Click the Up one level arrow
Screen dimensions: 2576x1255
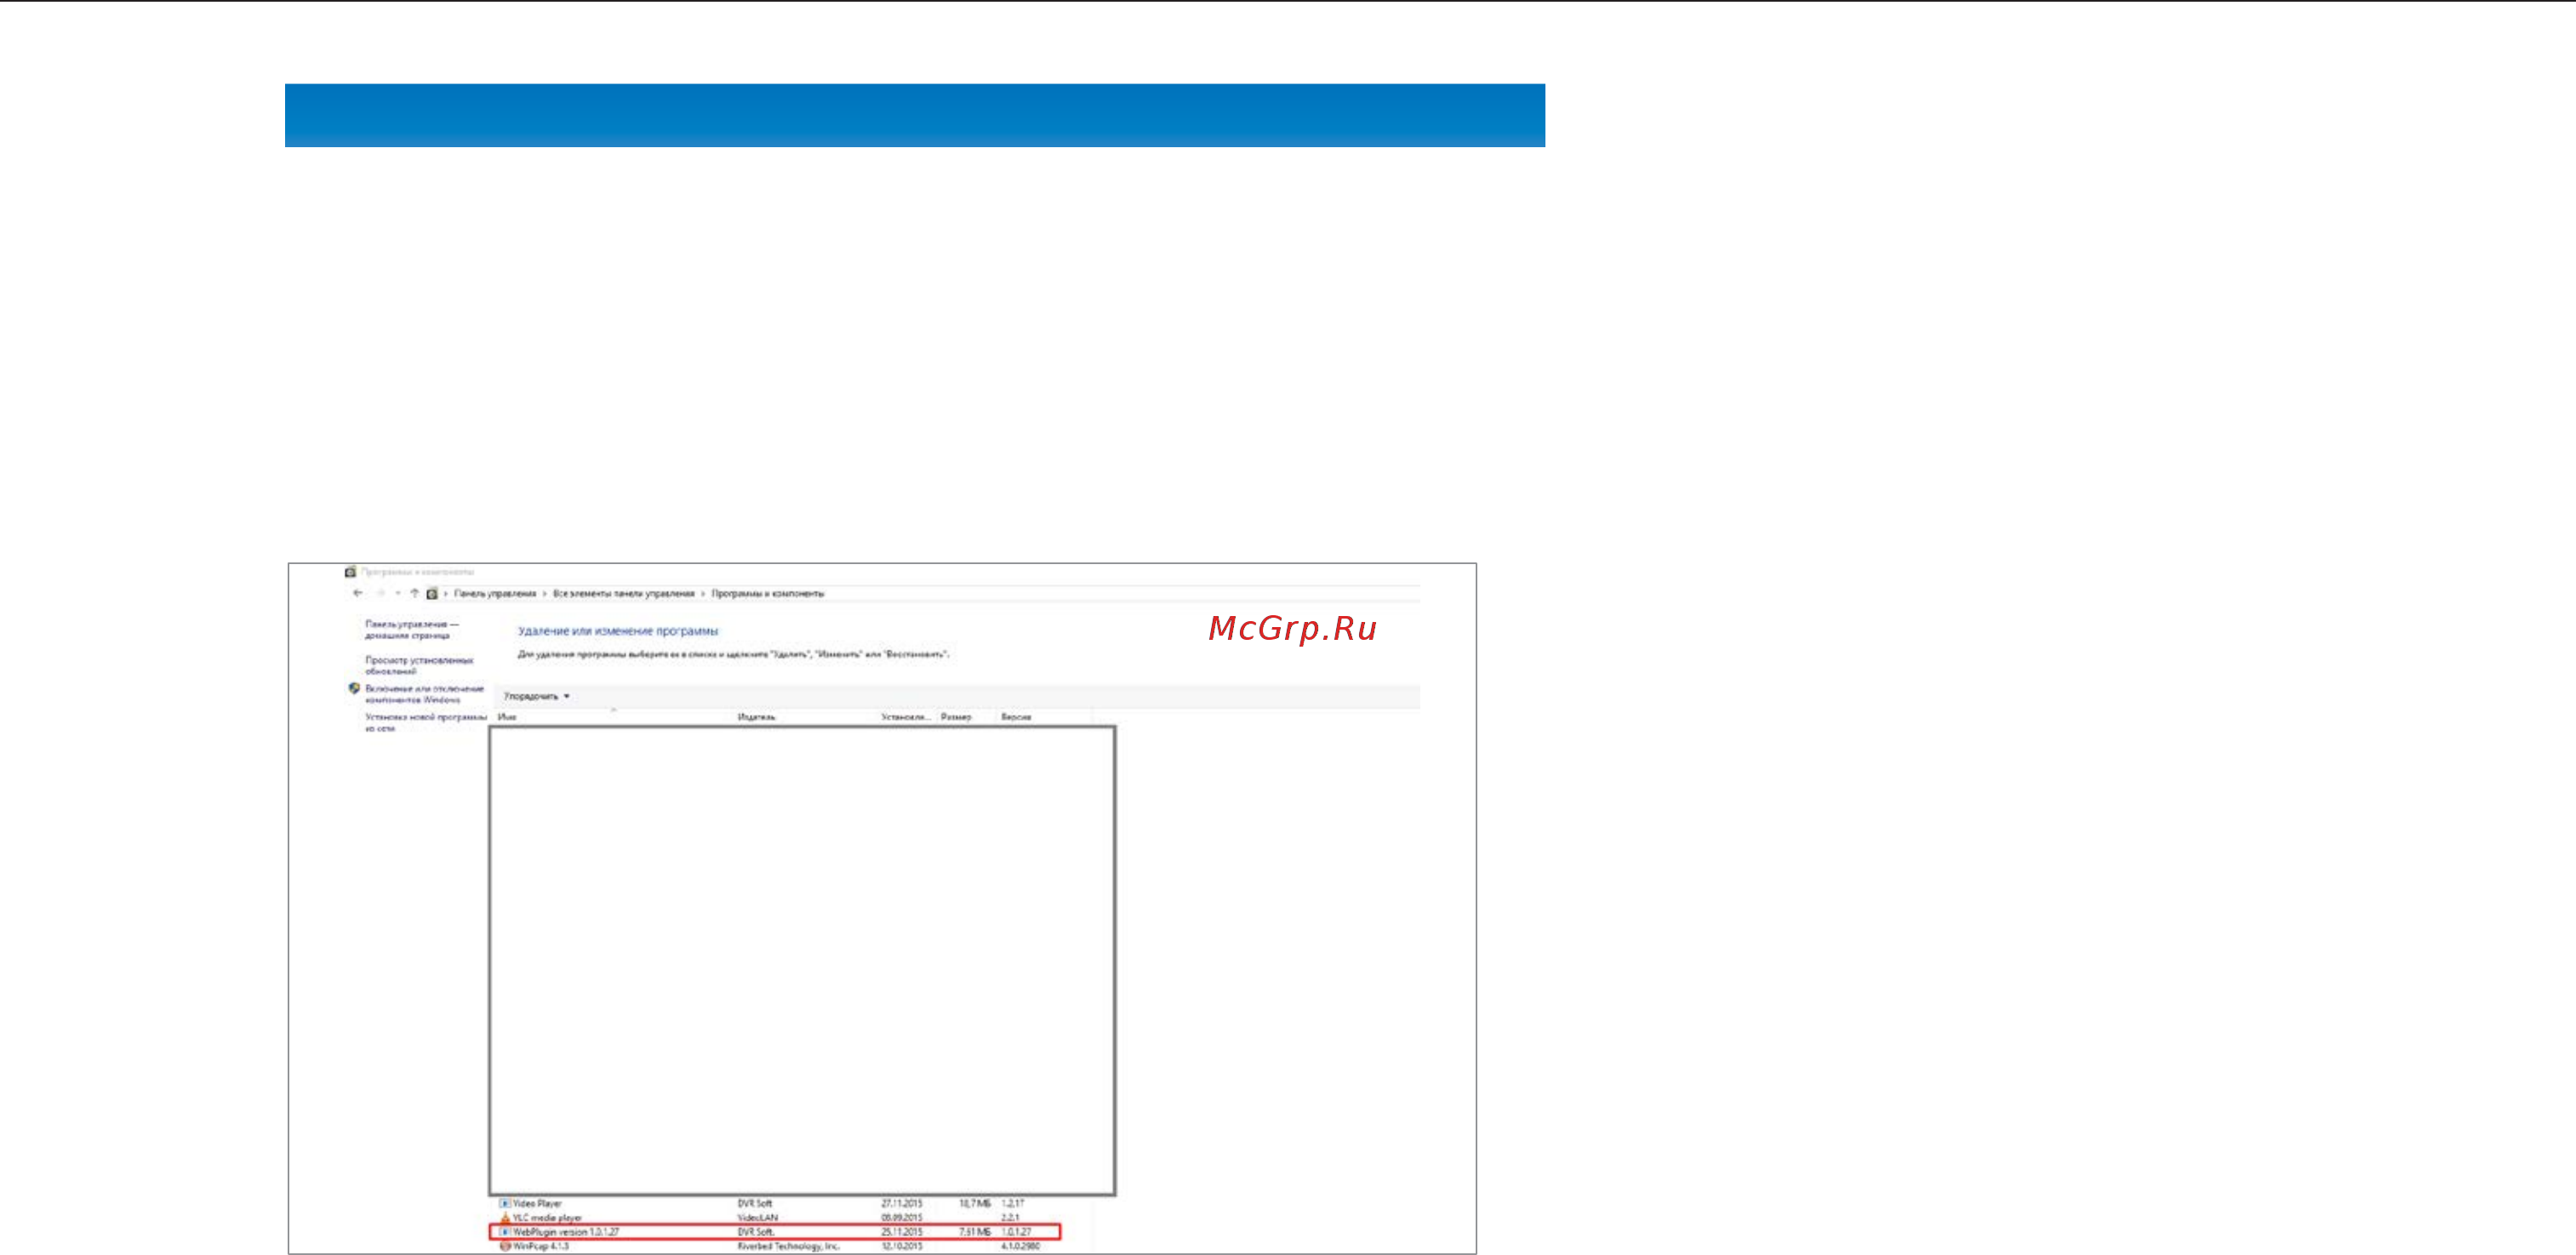[x=414, y=593]
